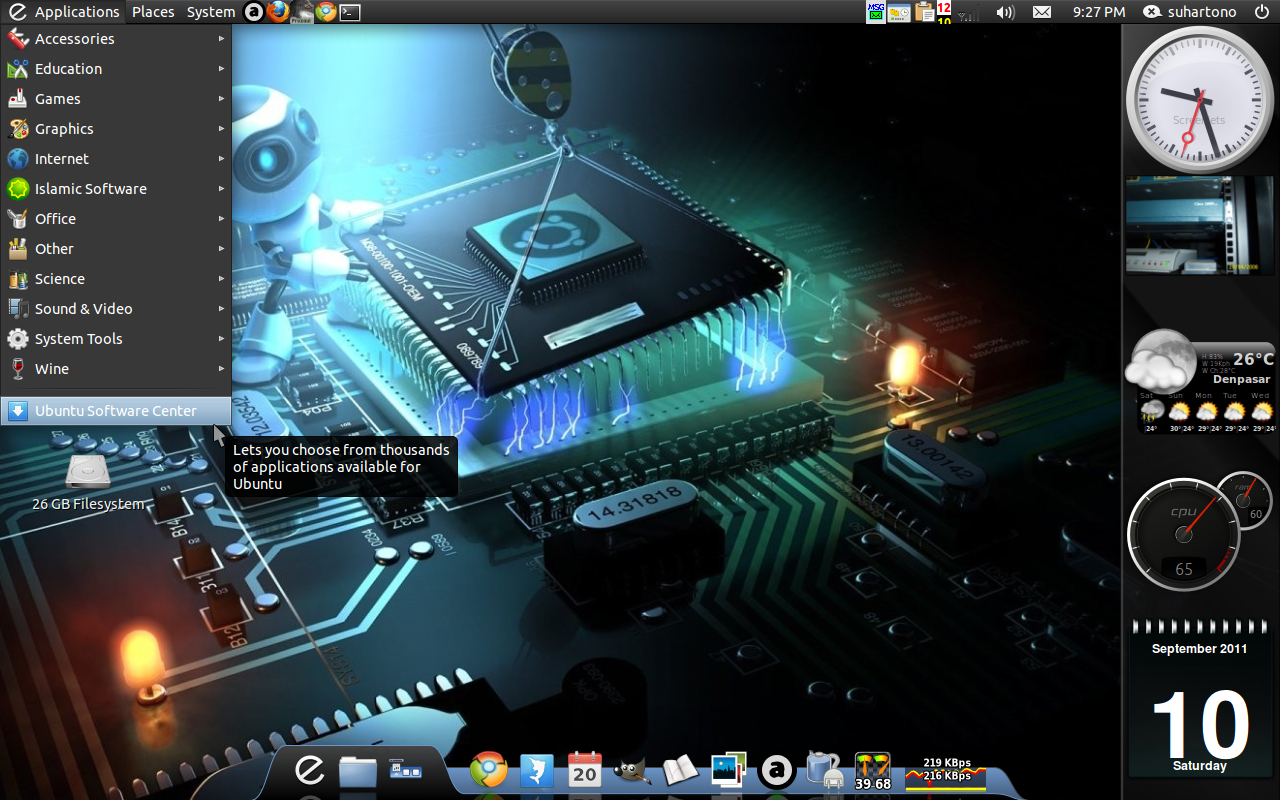
Task: Open the System Tools menu entry
Action: 116,339
